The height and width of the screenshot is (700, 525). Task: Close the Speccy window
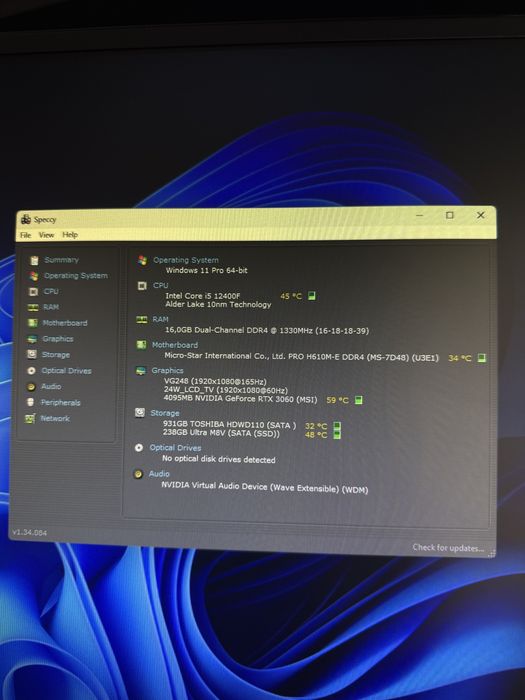click(480, 215)
